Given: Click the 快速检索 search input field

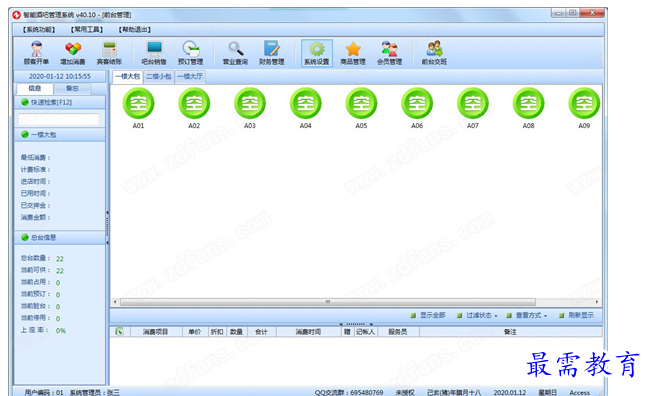Looking at the screenshot, I should pos(59,119).
